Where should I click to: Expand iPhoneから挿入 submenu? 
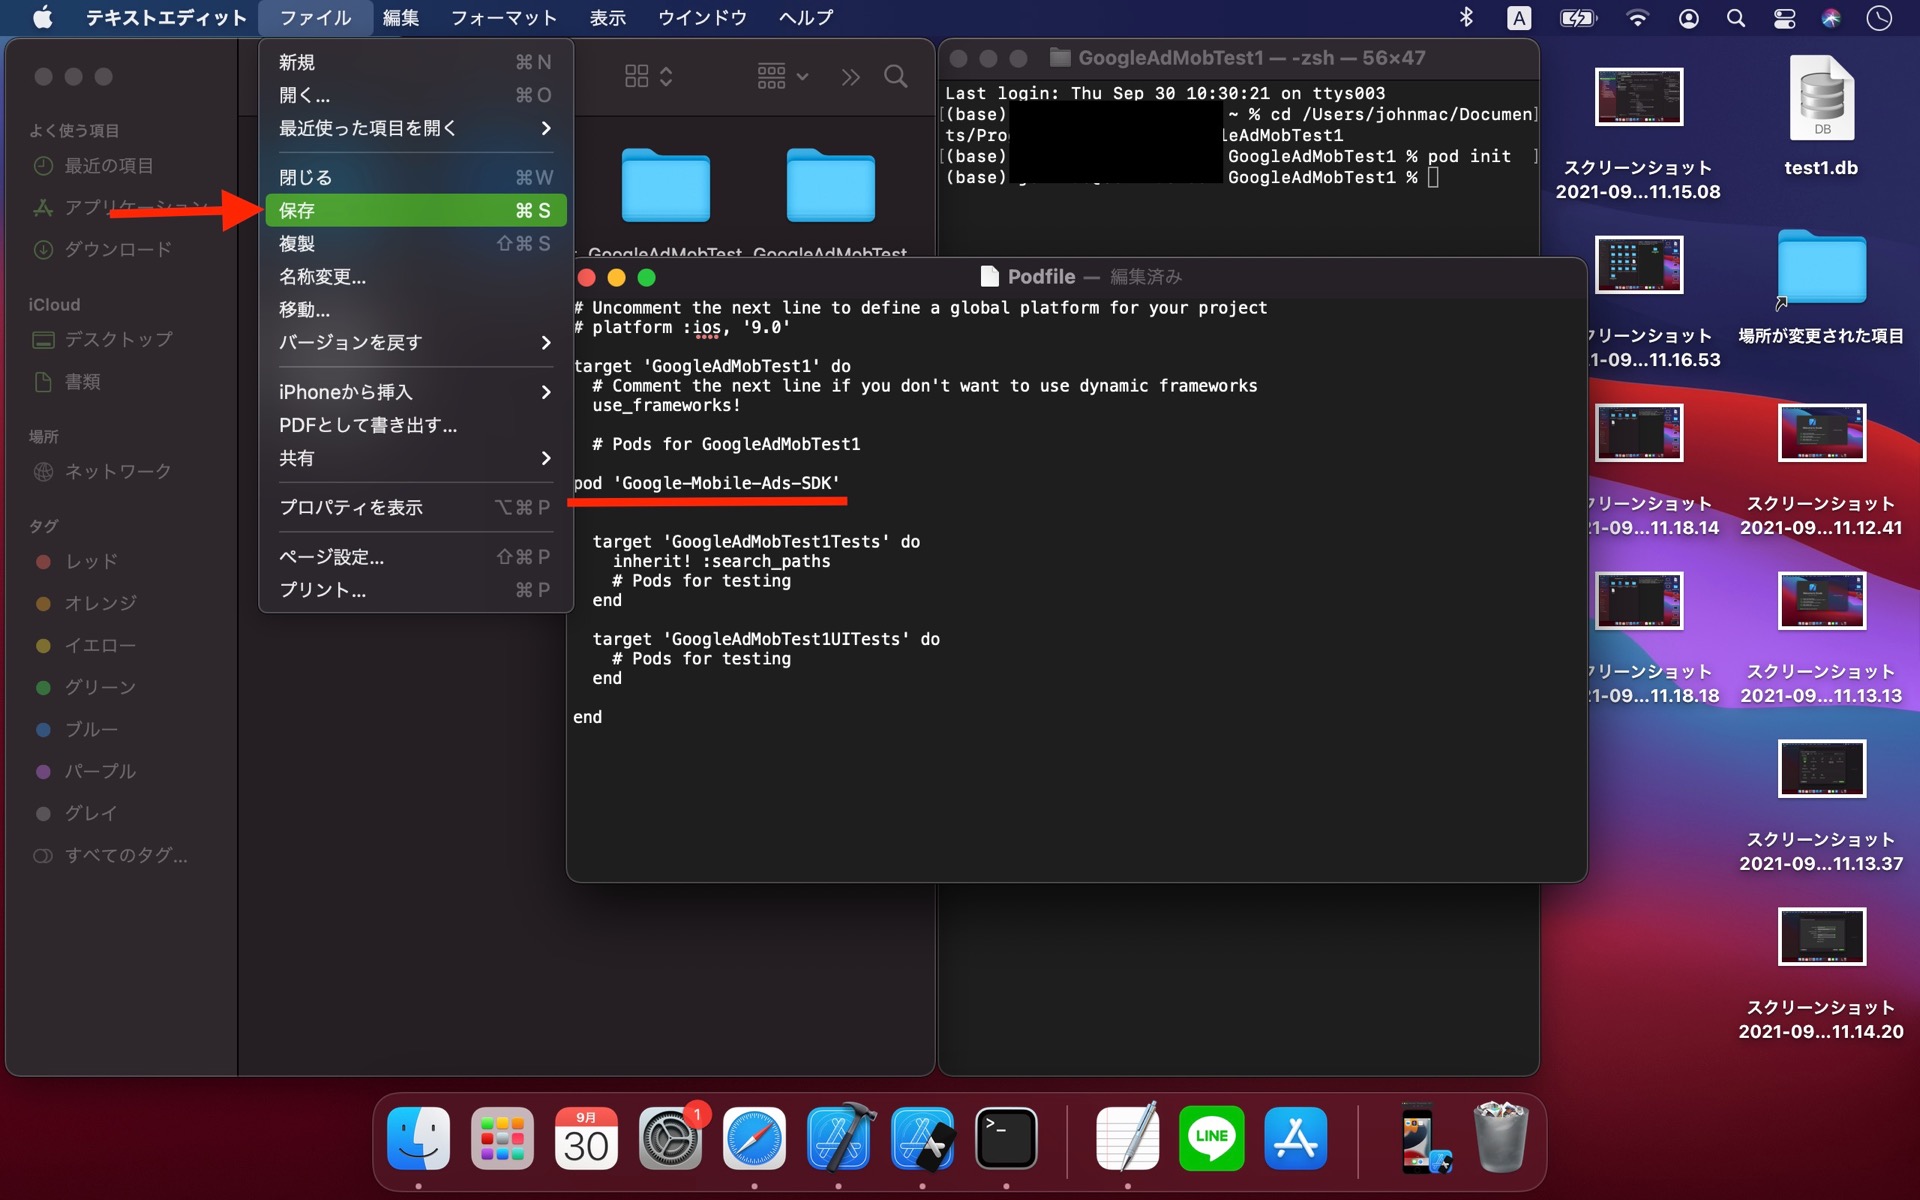coord(415,392)
